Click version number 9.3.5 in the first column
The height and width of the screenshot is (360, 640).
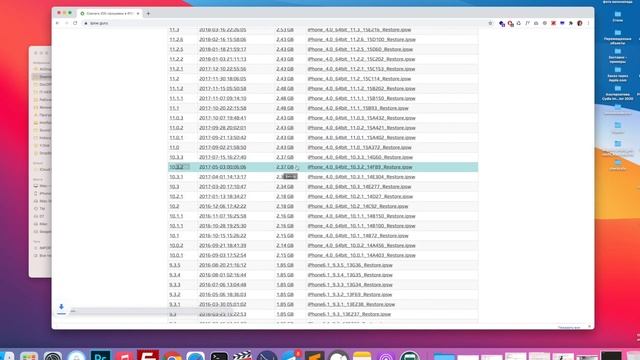point(175,265)
